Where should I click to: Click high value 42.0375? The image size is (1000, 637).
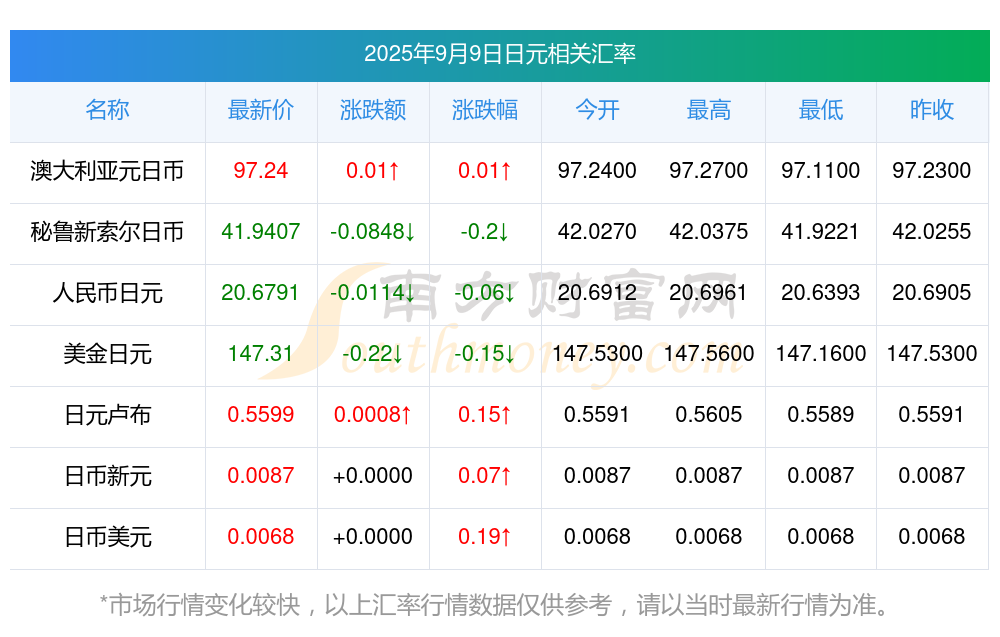[709, 231]
